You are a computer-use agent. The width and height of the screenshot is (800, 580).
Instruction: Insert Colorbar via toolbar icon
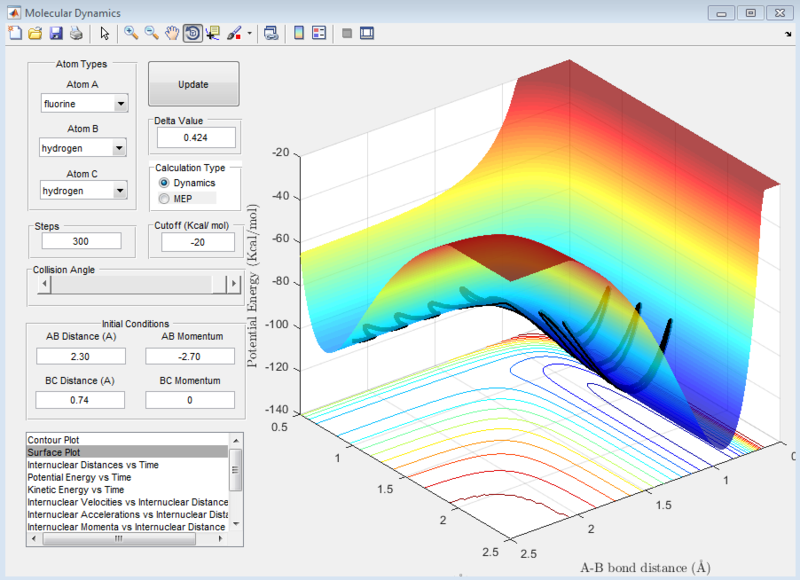coord(299,34)
